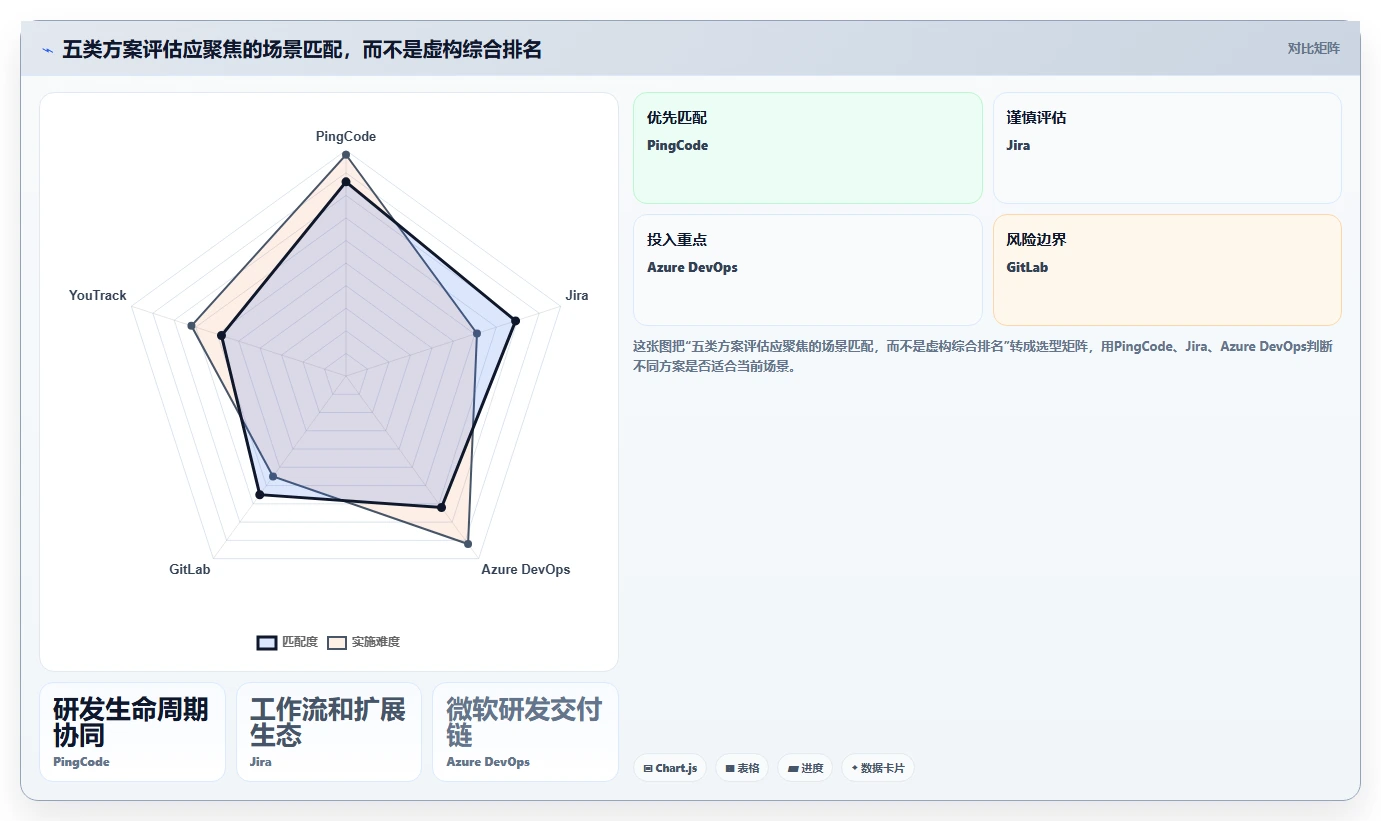Click the sparkle icon inside 数据卡片 chip
This screenshot has width=1381, height=821.
click(854, 769)
